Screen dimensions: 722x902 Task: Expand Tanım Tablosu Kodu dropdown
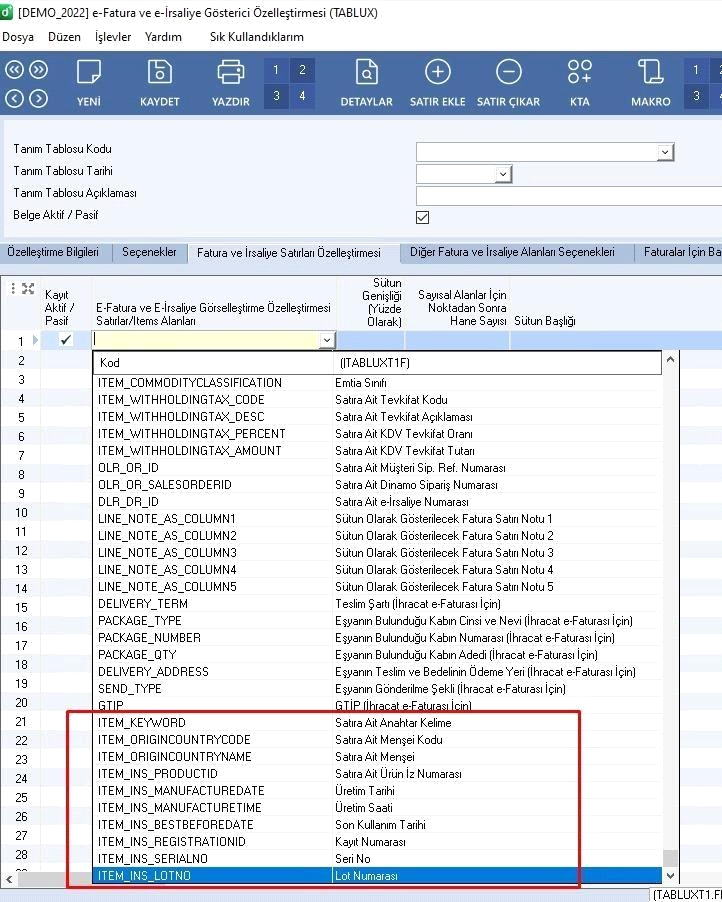[665, 152]
